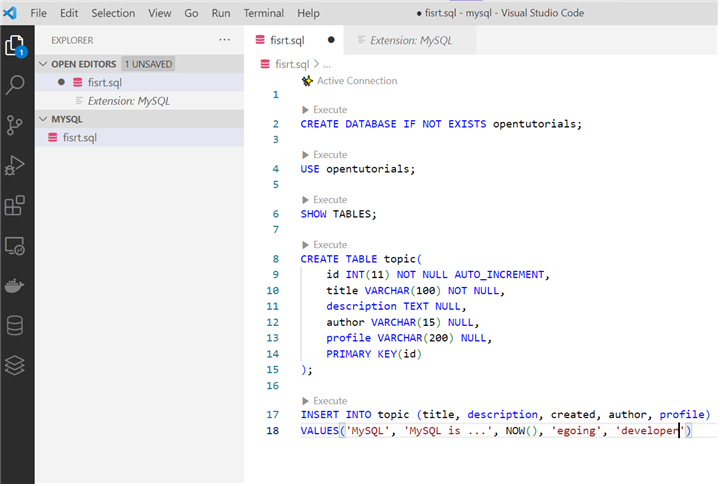Open the Remote Explorer icon

click(15, 246)
